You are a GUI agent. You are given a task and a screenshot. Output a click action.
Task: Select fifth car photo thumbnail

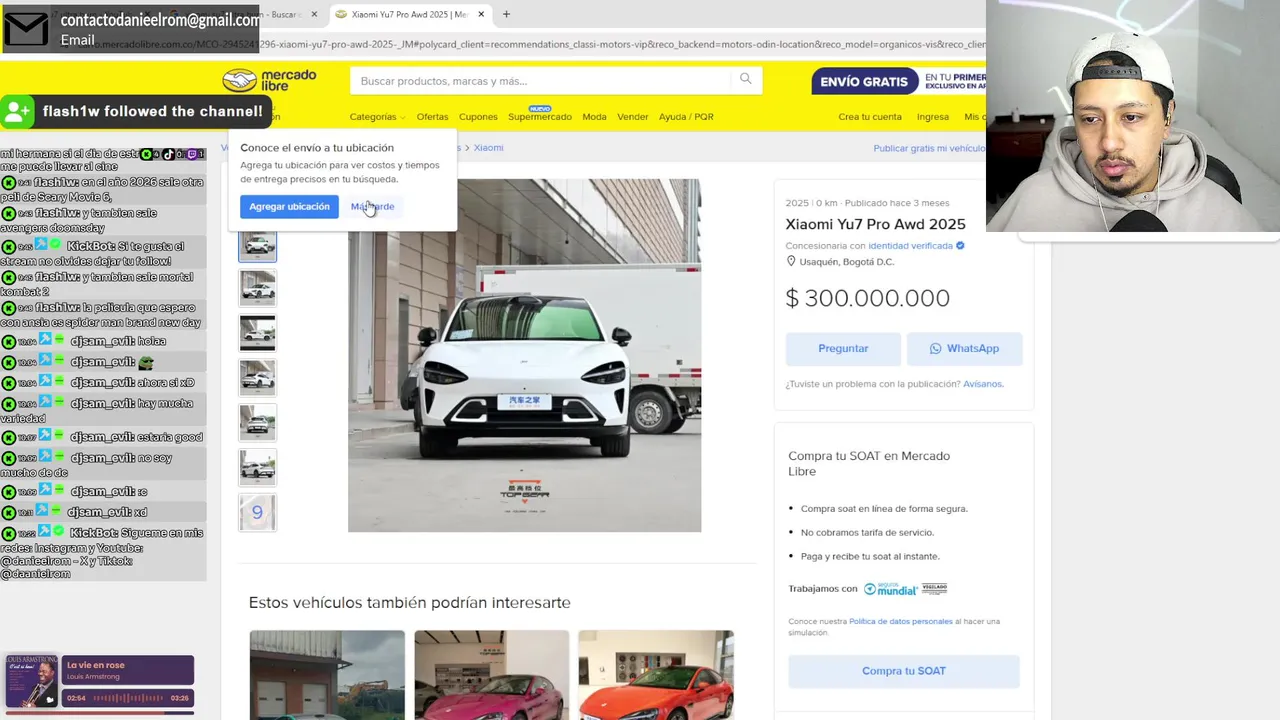tap(257, 423)
